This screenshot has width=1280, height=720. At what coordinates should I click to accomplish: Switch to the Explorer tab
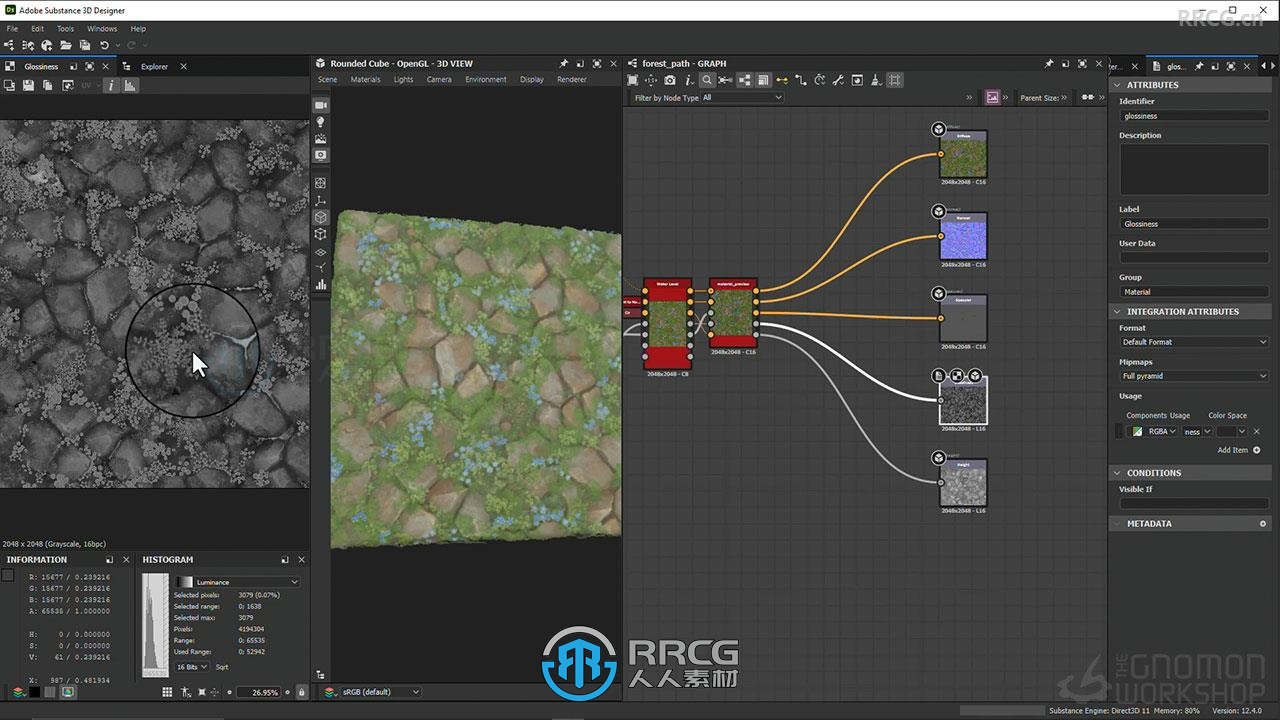point(154,67)
